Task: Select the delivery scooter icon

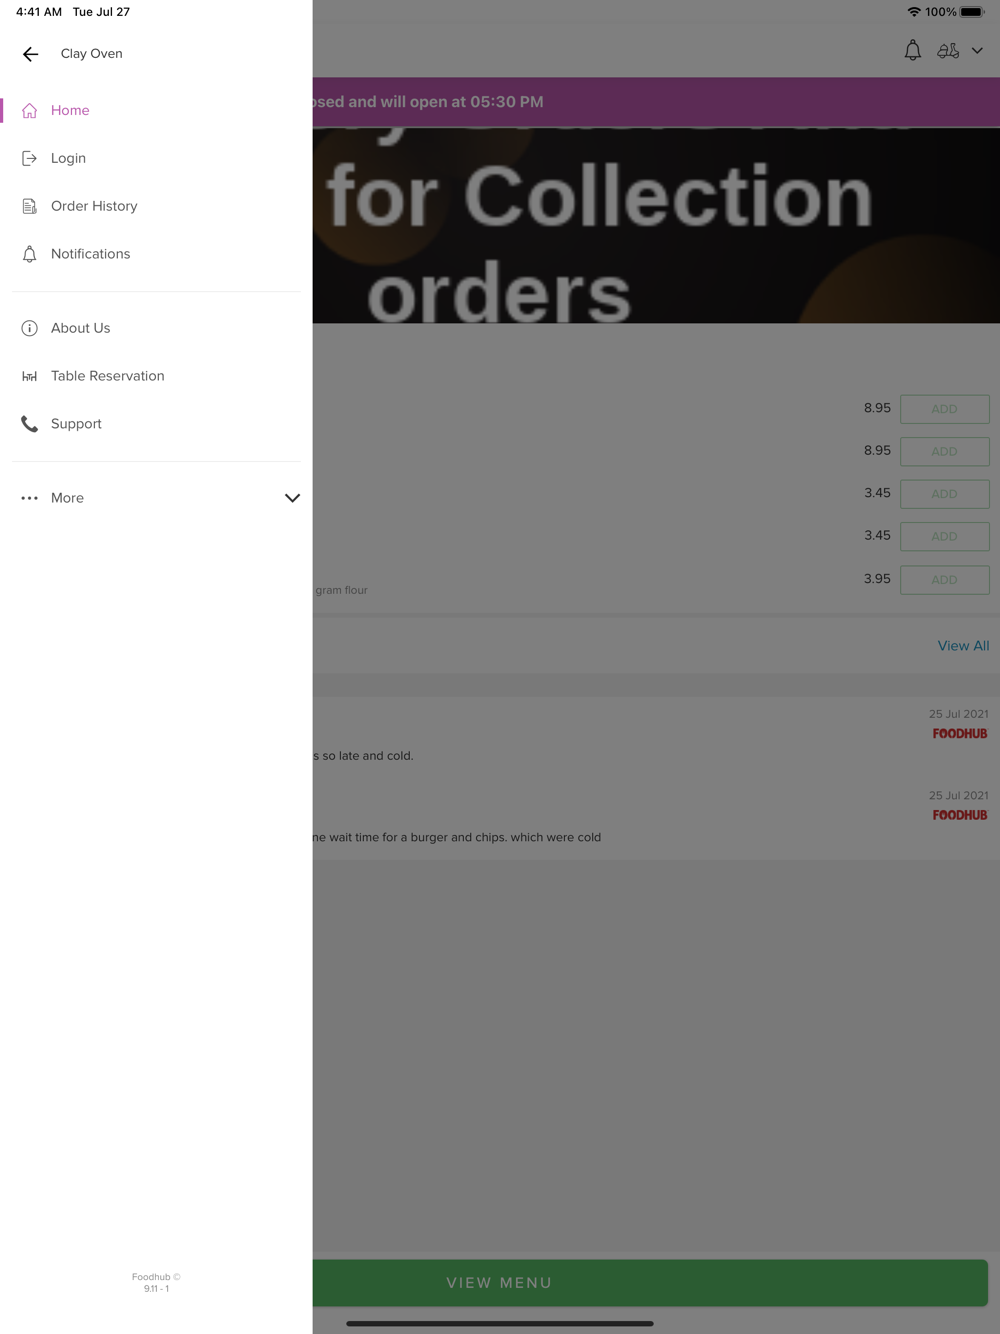Action: pyautogui.click(x=948, y=50)
